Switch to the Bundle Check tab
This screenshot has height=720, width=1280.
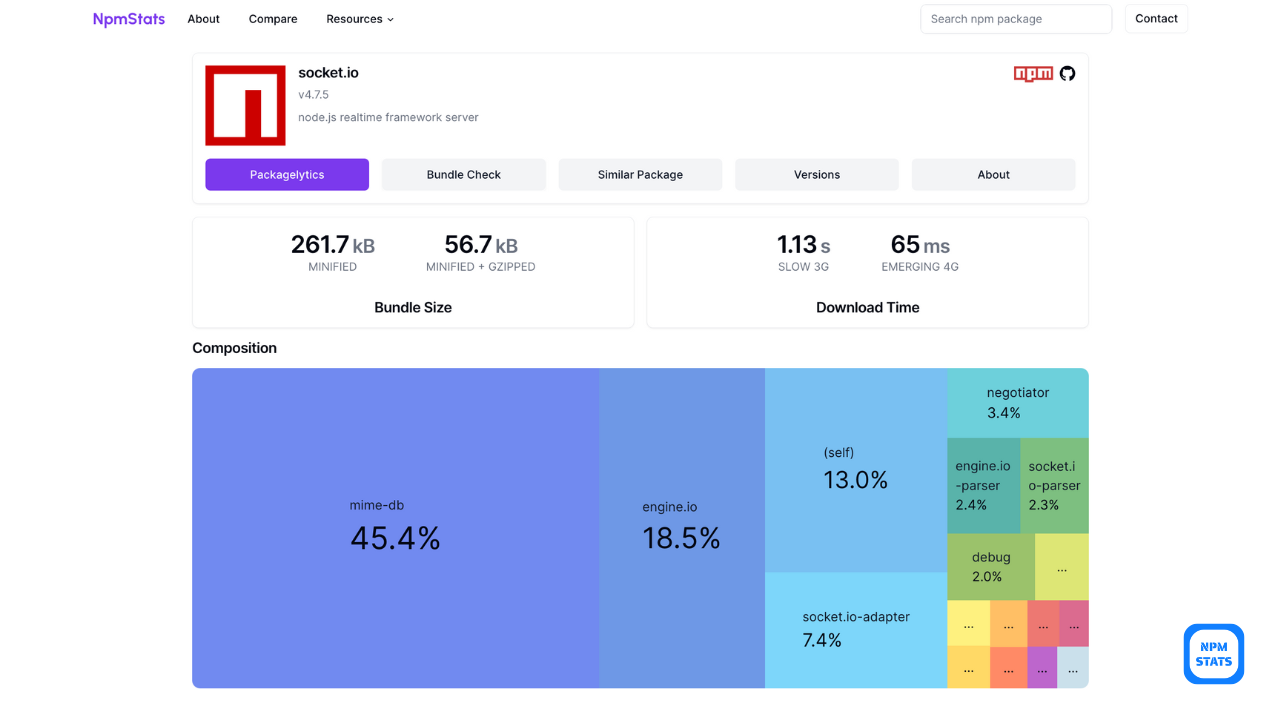464,174
